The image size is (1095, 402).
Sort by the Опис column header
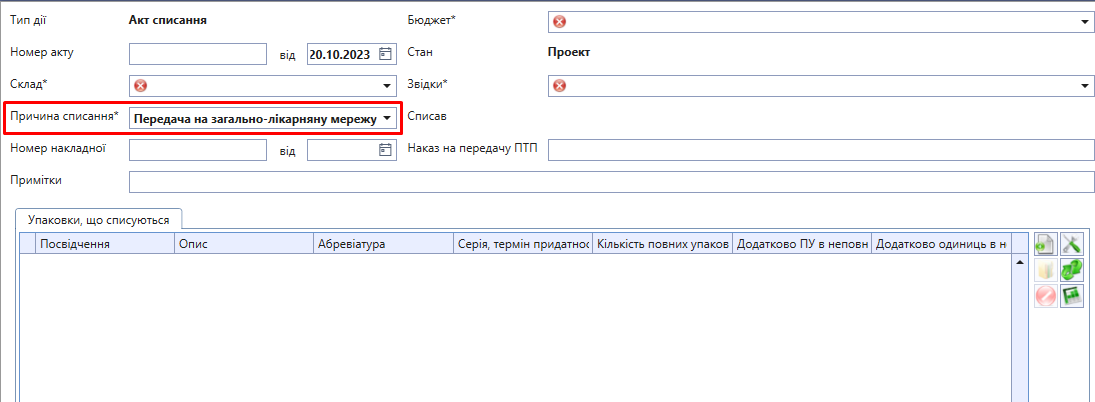[x=244, y=244]
